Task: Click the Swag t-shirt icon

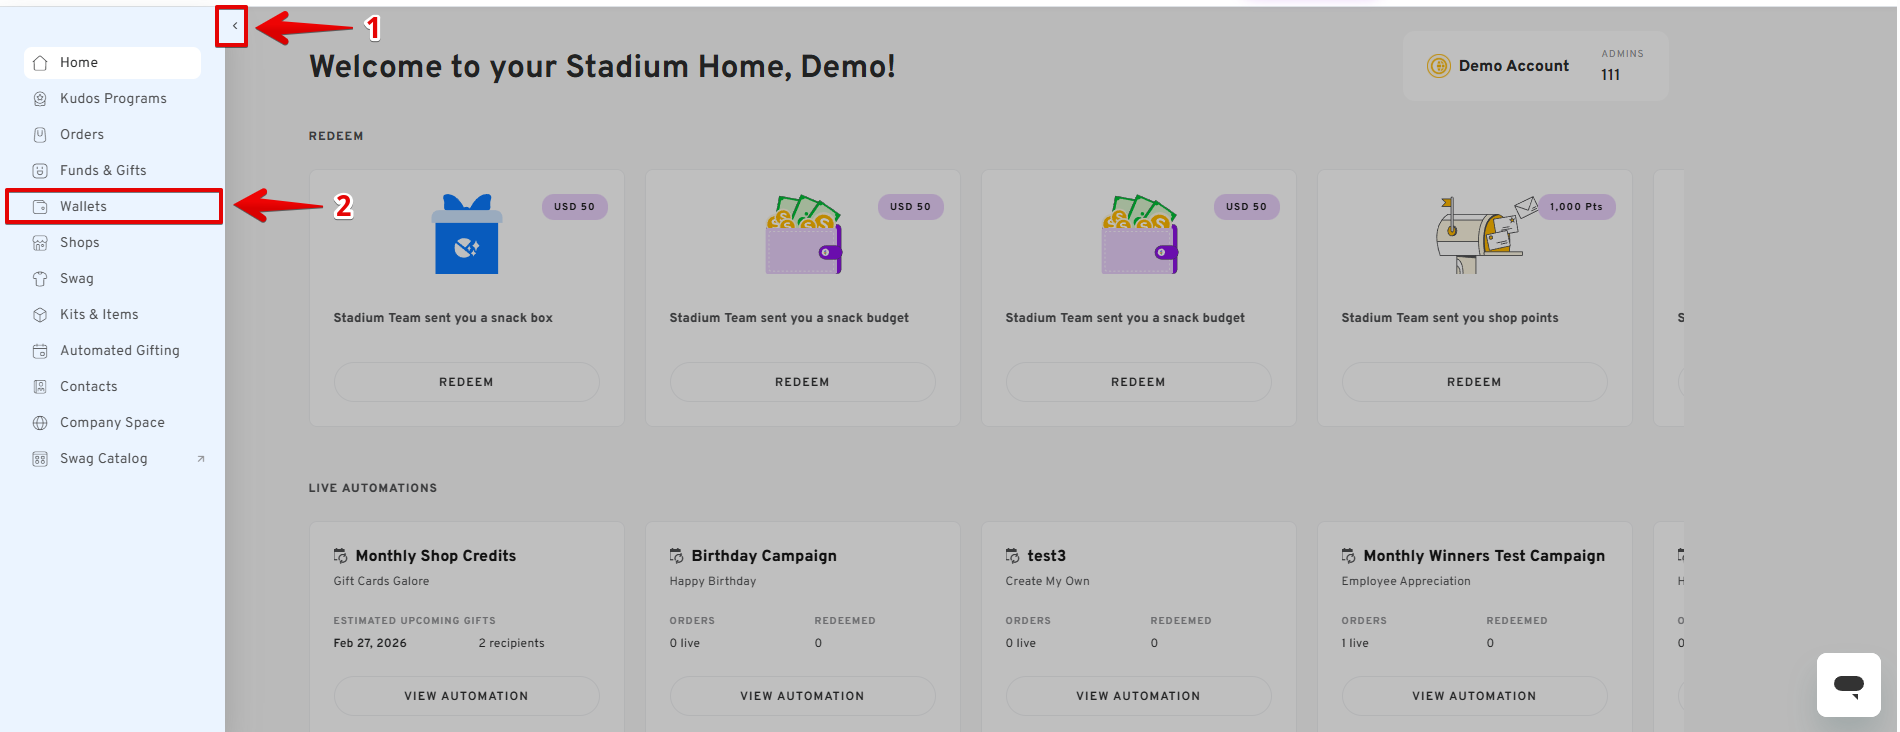Action: (x=40, y=279)
